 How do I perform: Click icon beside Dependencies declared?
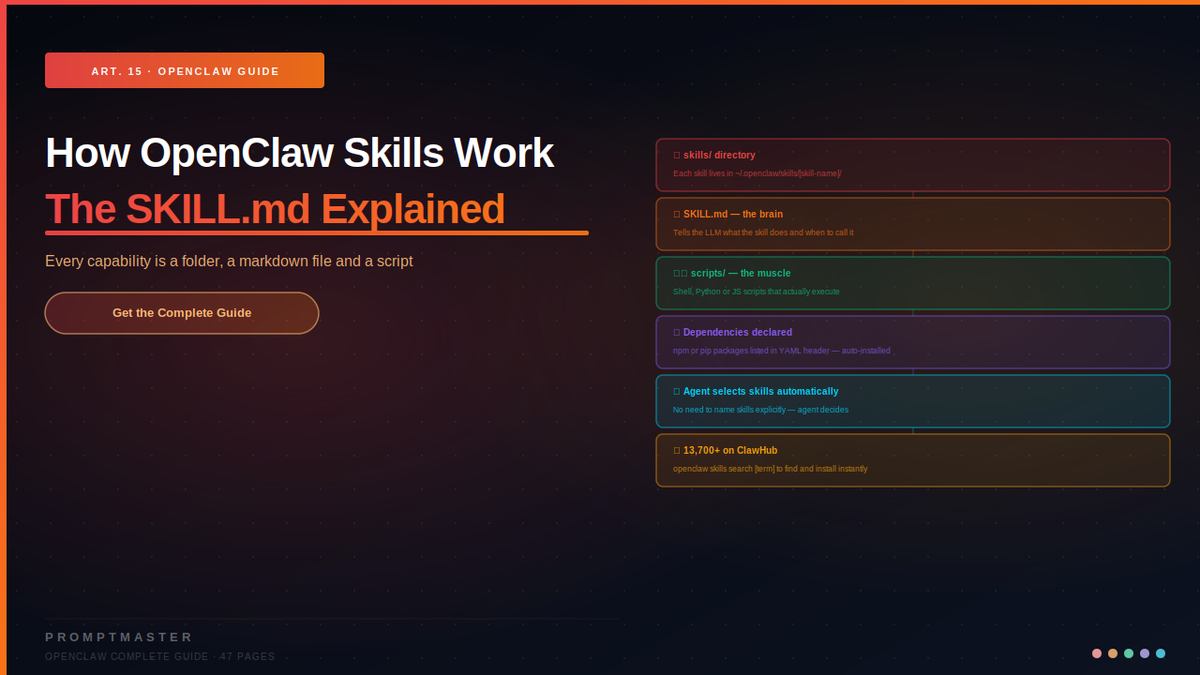(x=677, y=332)
